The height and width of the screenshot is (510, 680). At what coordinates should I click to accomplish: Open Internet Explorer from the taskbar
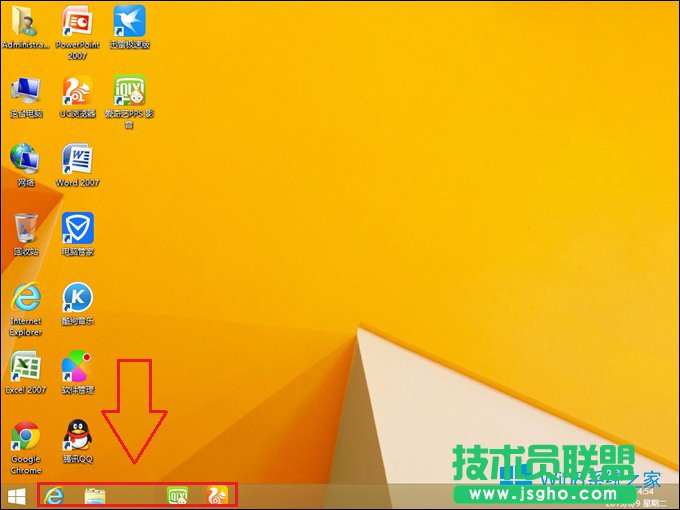54,495
